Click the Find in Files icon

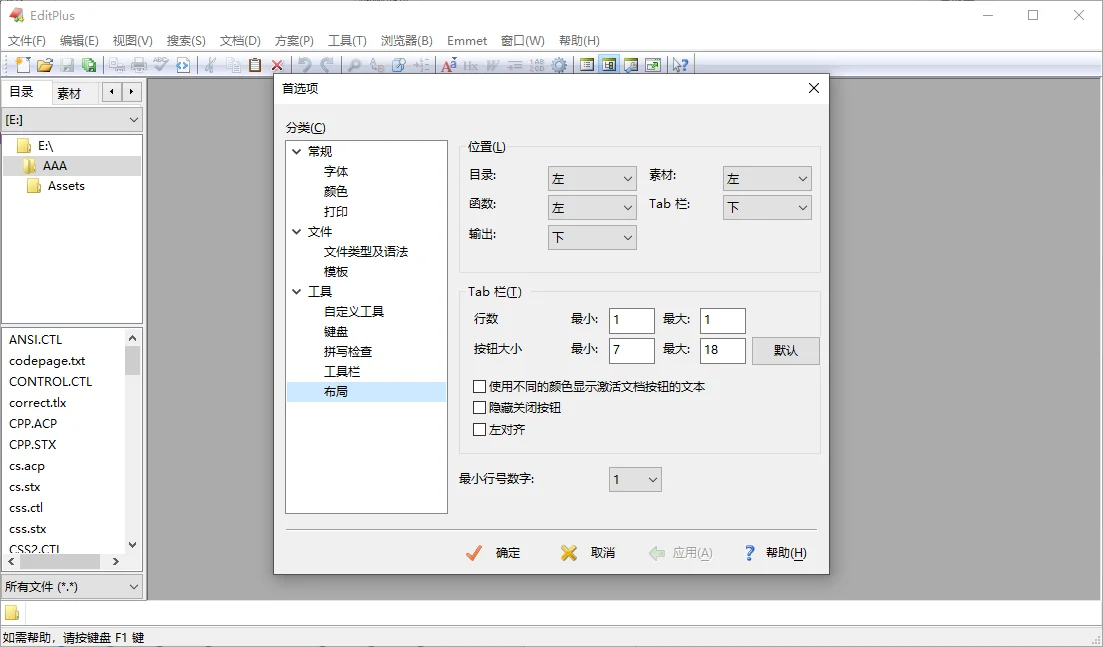[398, 65]
